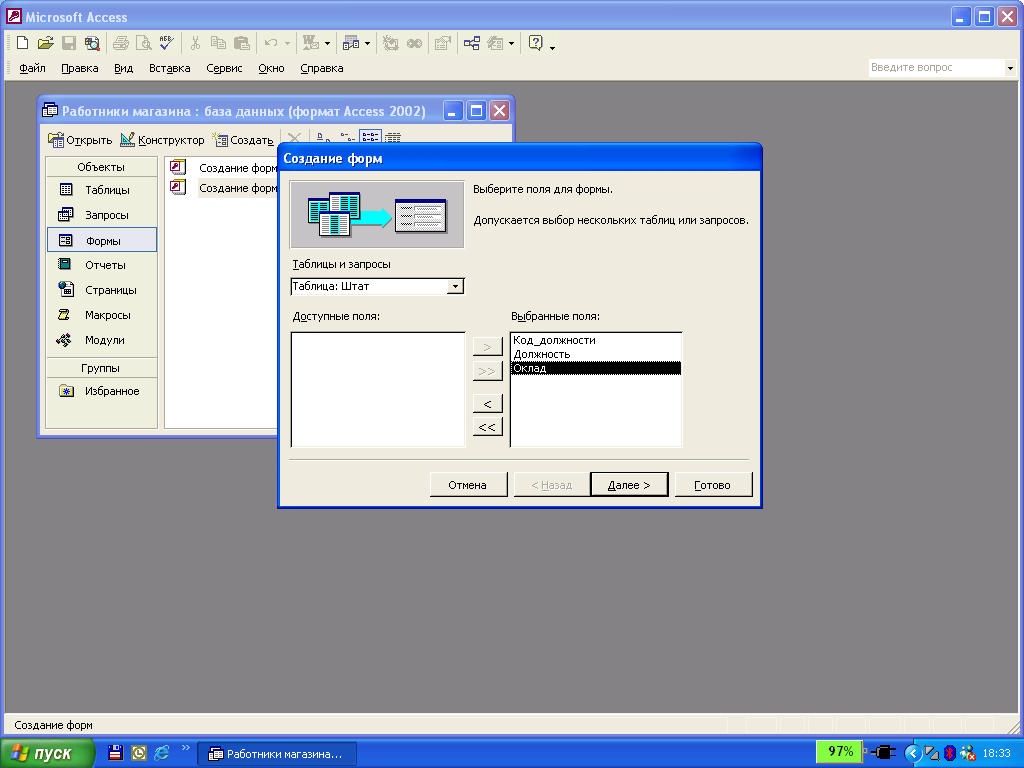Click the New database icon
This screenshot has height=768, width=1024.
22,43
